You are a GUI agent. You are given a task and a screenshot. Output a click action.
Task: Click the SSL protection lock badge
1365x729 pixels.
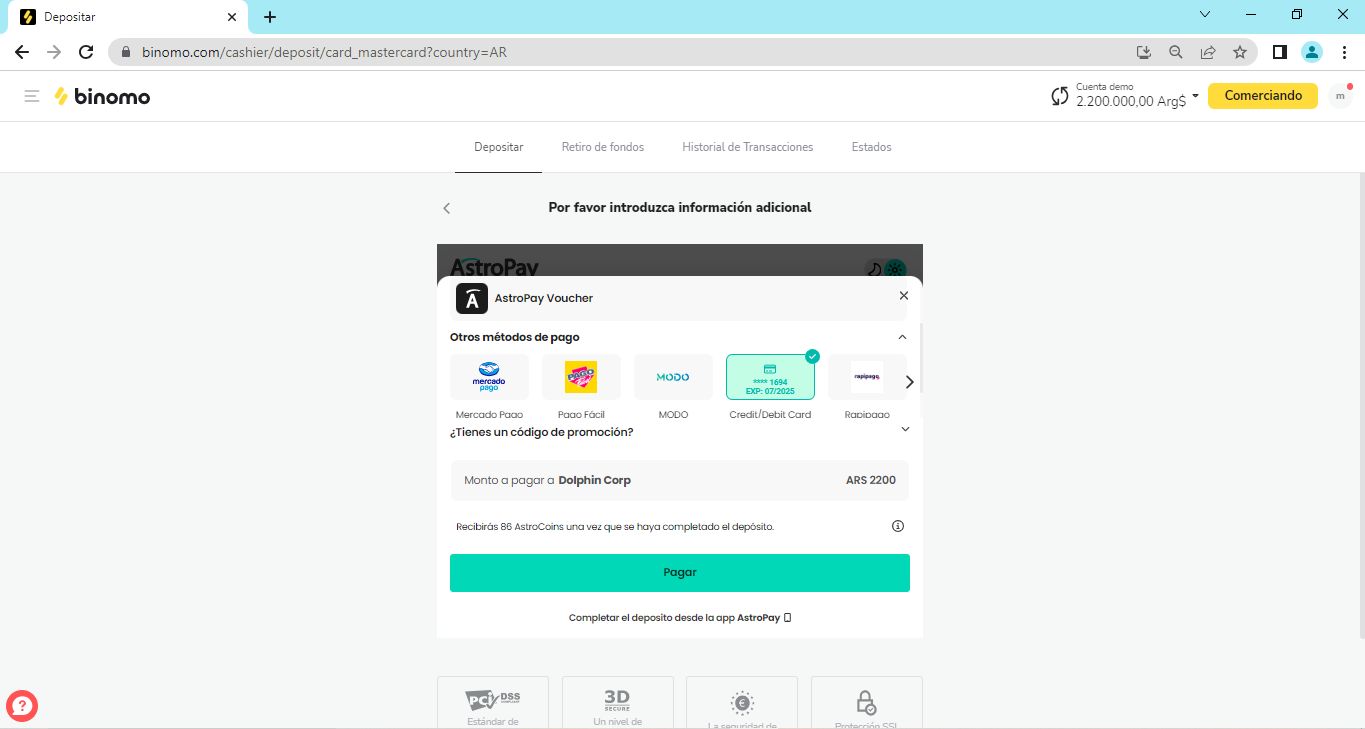click(867, 703)
